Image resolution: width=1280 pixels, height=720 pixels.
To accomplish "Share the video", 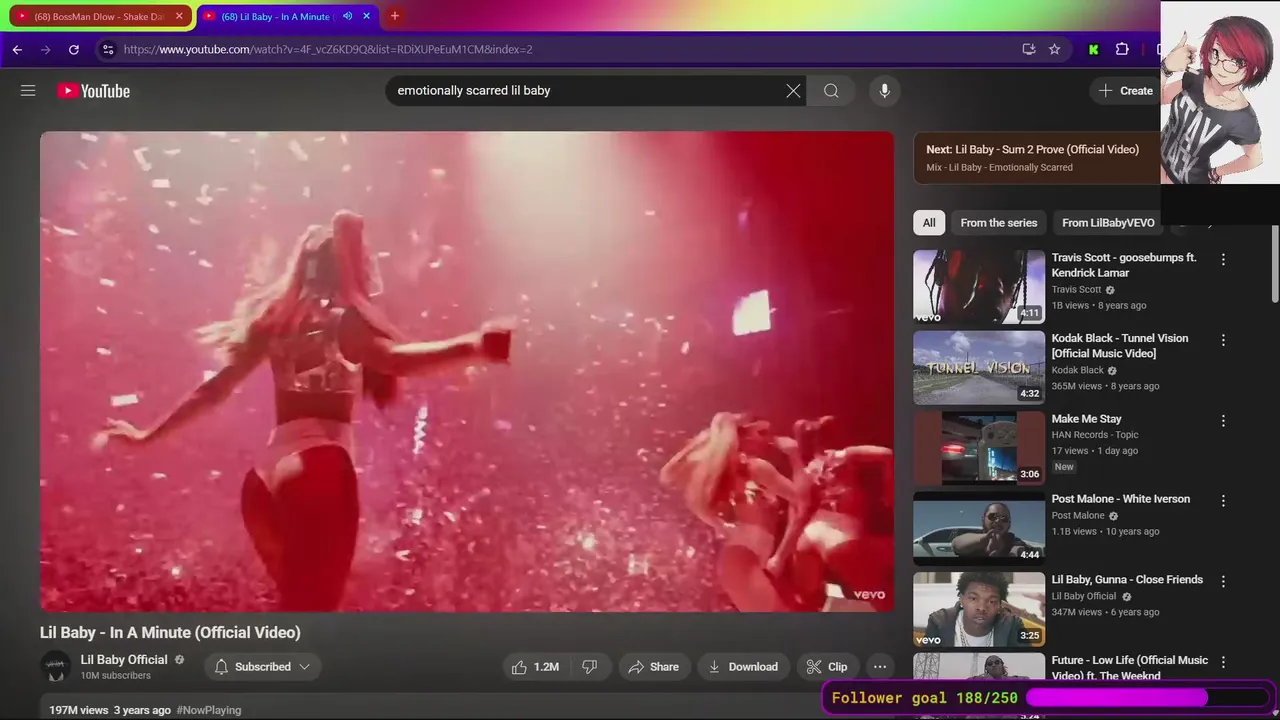I will (x=652, y=667).
